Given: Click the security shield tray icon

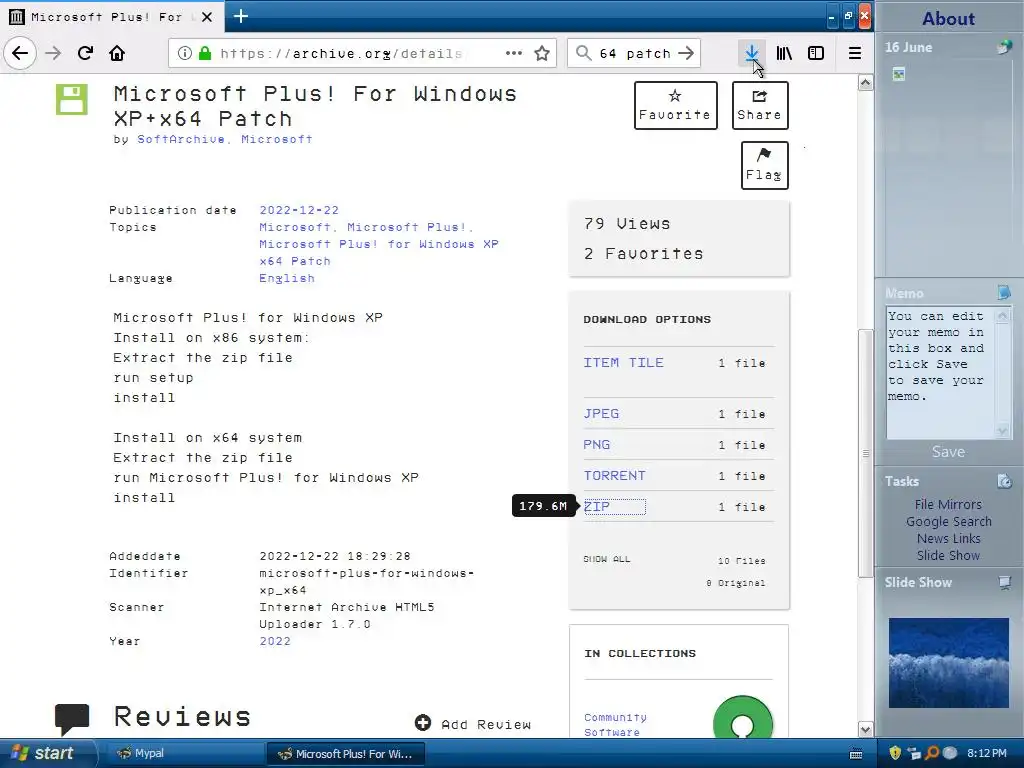Looking at the screenshot, I should click(x=895, y=753).
